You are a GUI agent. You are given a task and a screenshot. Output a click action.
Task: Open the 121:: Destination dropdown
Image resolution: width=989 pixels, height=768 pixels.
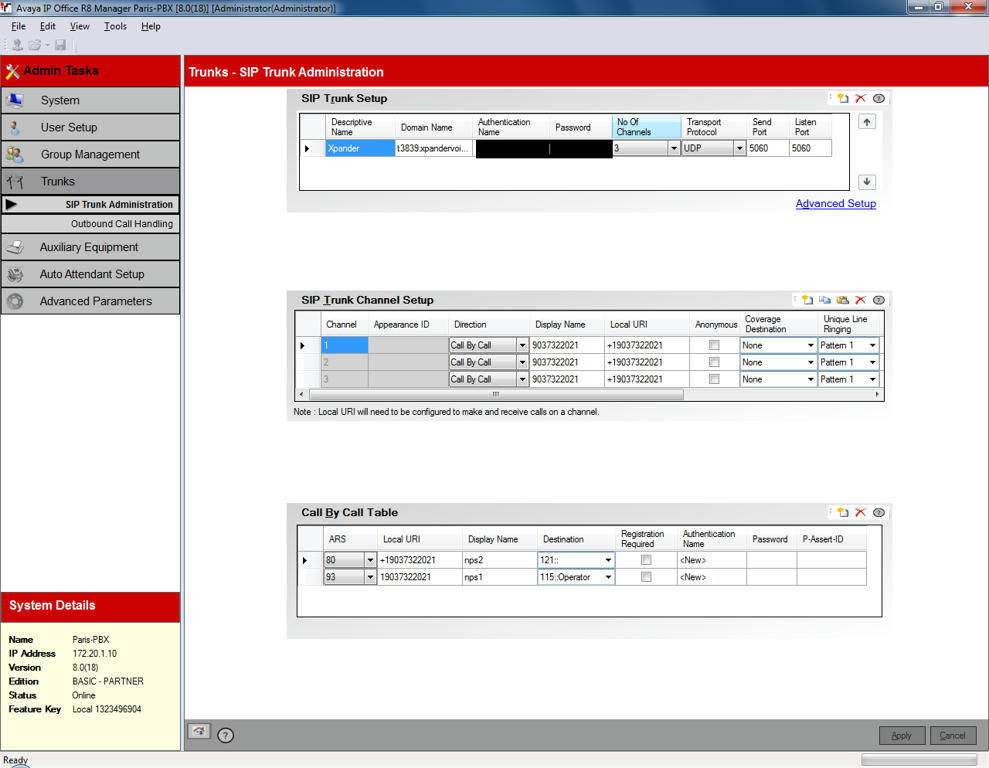pos(608,560)
